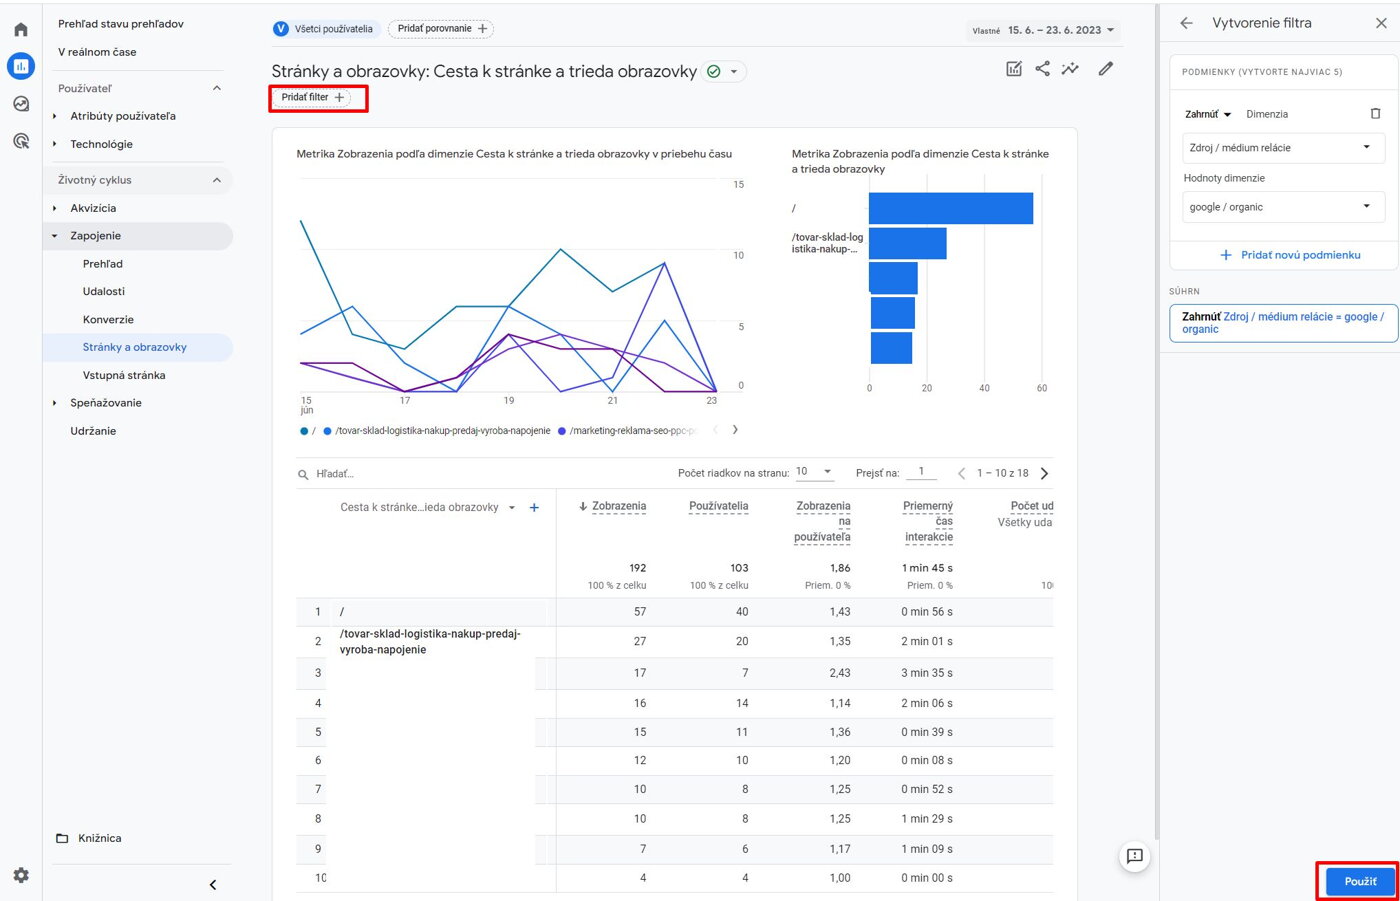
Task: Open the feedback icon button
Action: coord(1134,856)
